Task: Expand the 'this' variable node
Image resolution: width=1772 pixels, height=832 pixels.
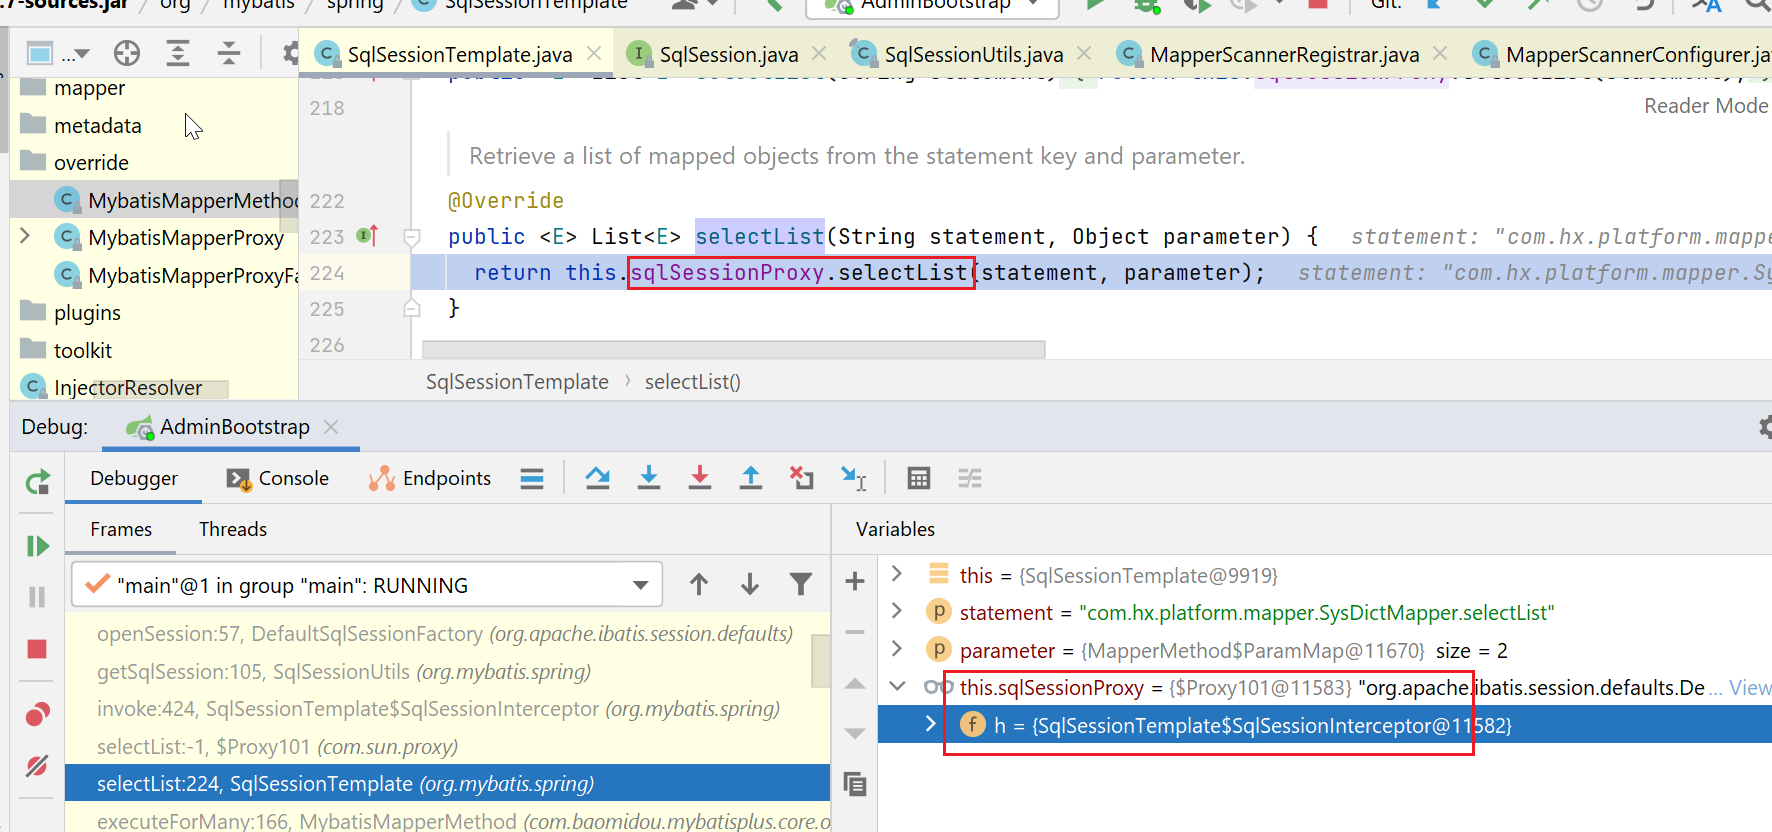Action: [x=897, y=574]
